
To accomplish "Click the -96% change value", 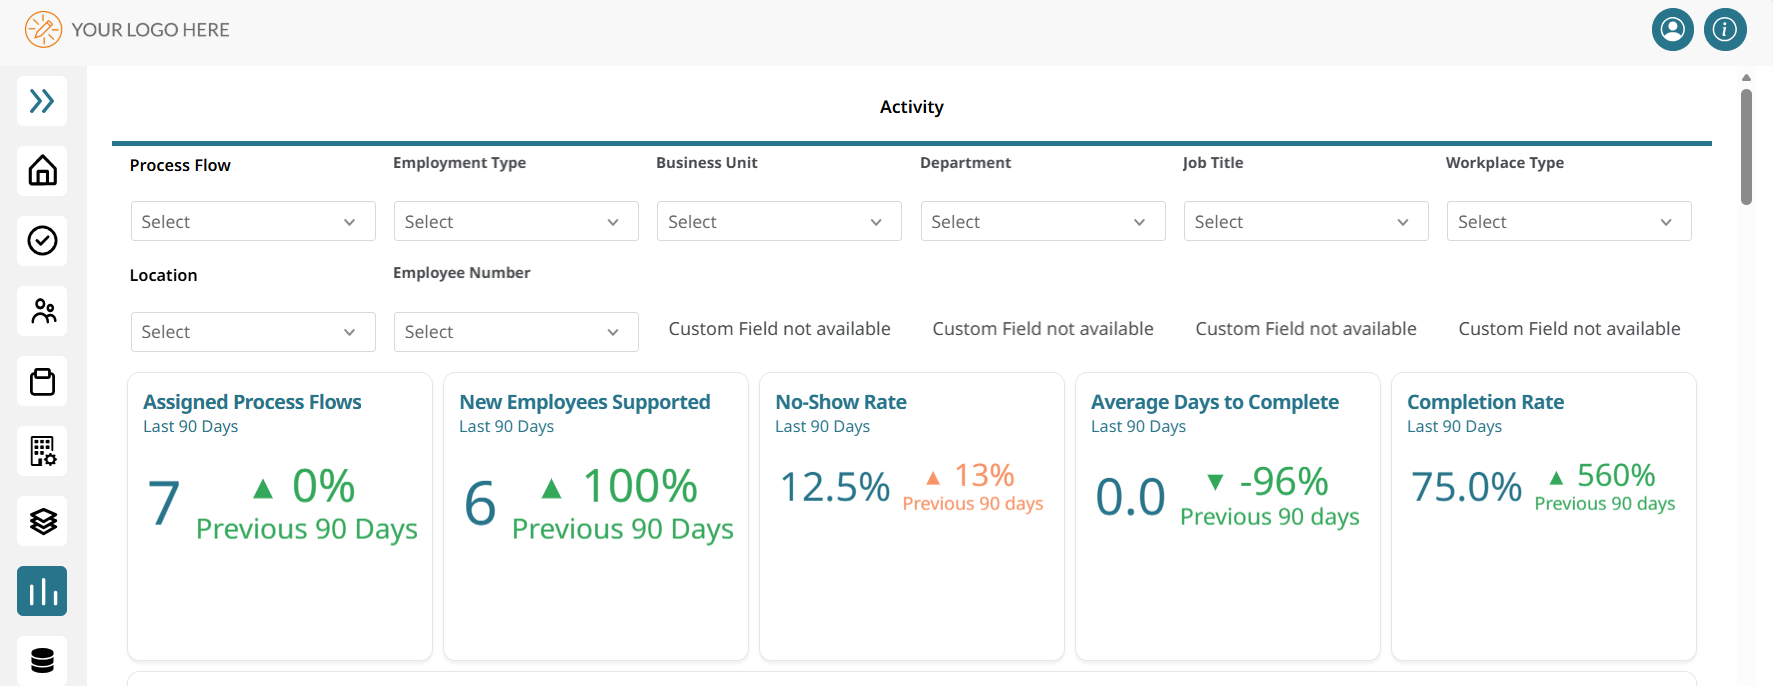I will [1284, 482].
